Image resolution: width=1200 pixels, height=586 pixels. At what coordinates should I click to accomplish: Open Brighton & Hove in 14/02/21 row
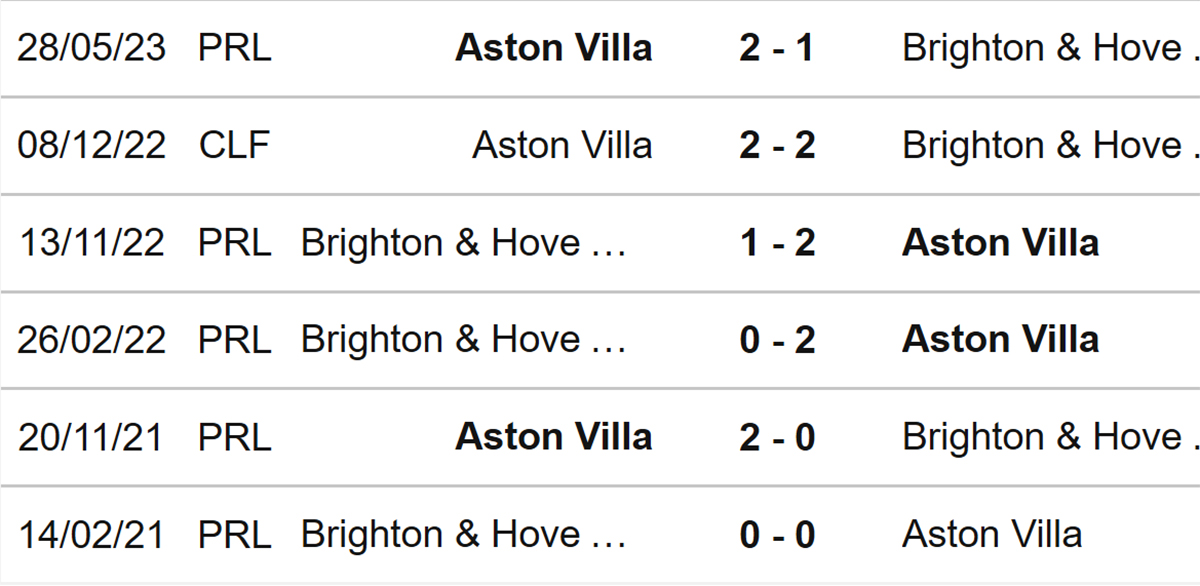[463, 535]
